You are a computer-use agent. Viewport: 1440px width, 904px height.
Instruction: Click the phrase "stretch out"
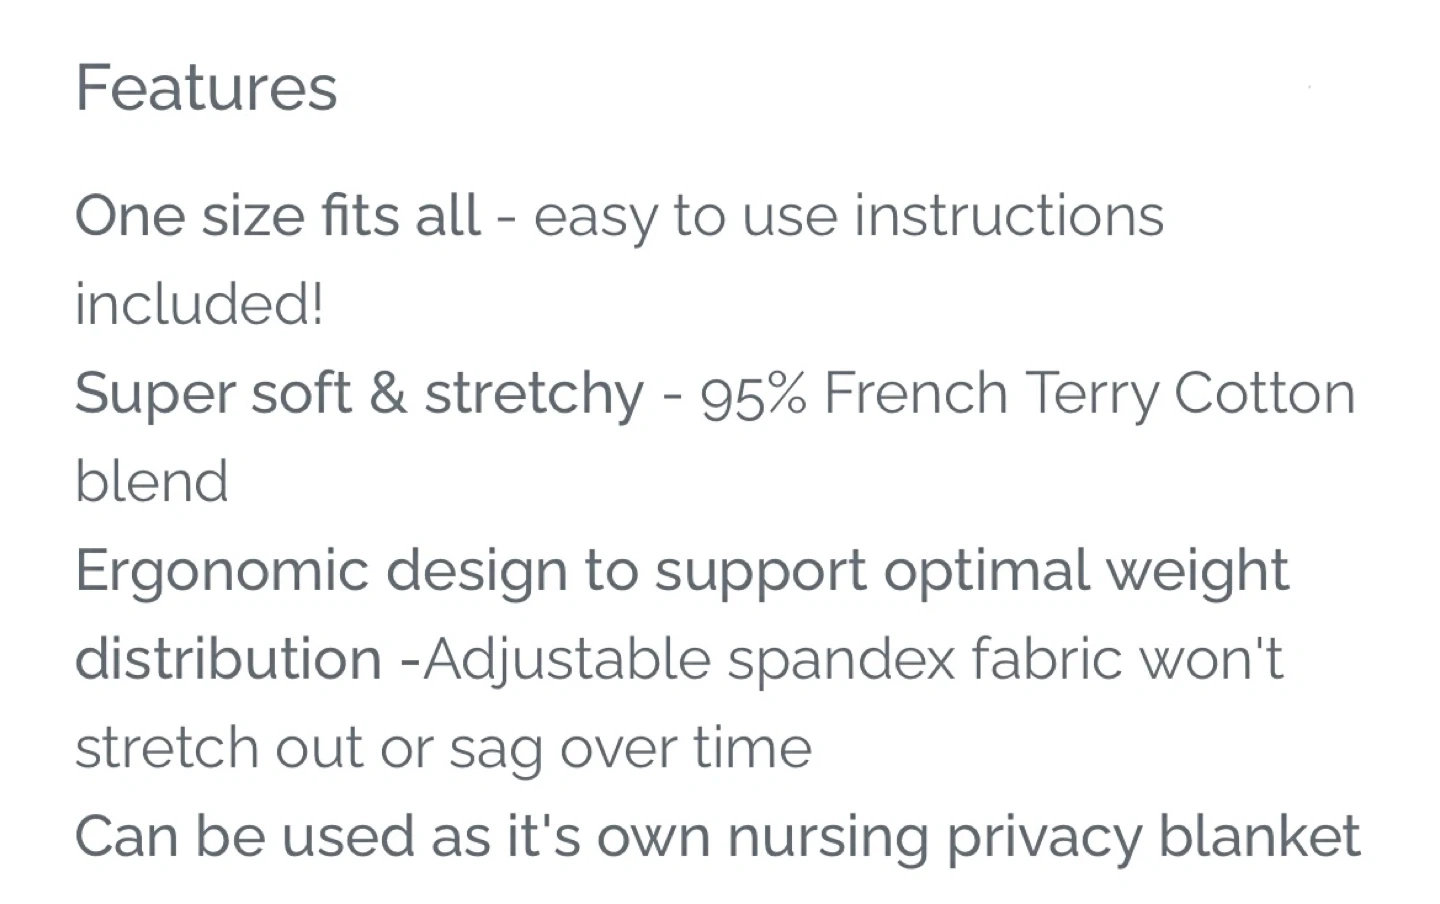(218, 748)
